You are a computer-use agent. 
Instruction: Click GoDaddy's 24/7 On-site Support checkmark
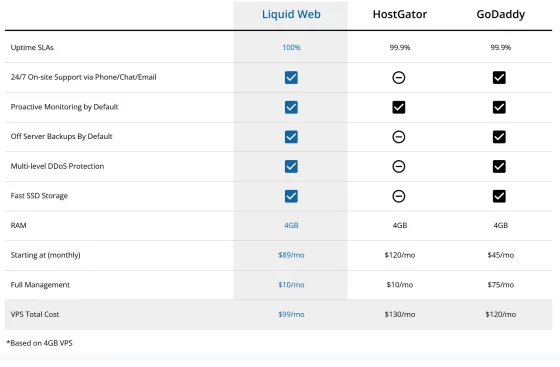(x=499, y=77)
